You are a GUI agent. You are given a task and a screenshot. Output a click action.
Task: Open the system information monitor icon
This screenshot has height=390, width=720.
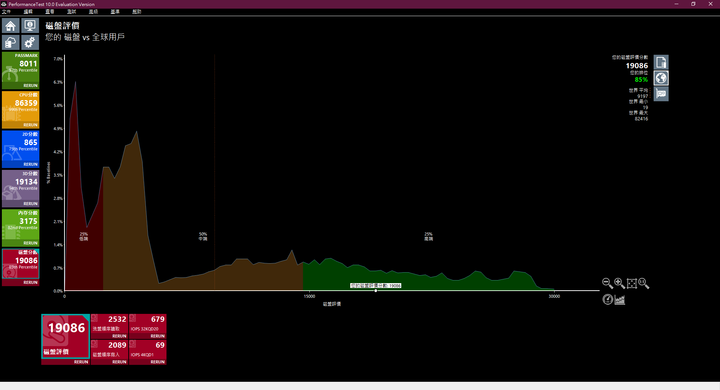(x=30, y=26)
